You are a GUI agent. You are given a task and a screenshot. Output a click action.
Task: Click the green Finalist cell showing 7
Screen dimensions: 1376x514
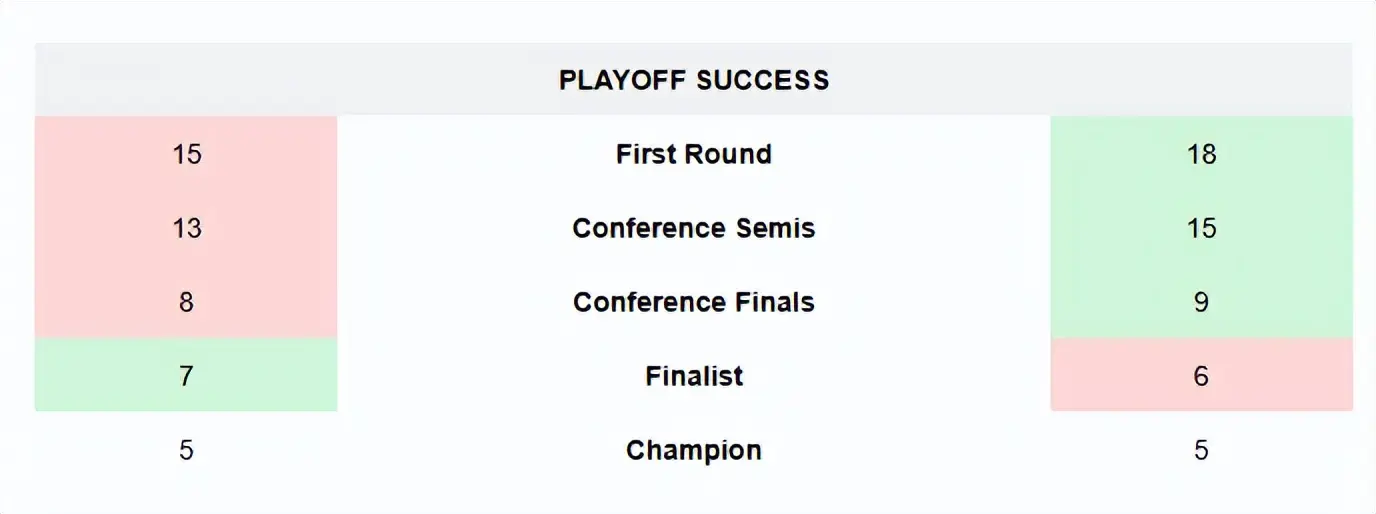[x=187, y=376]
